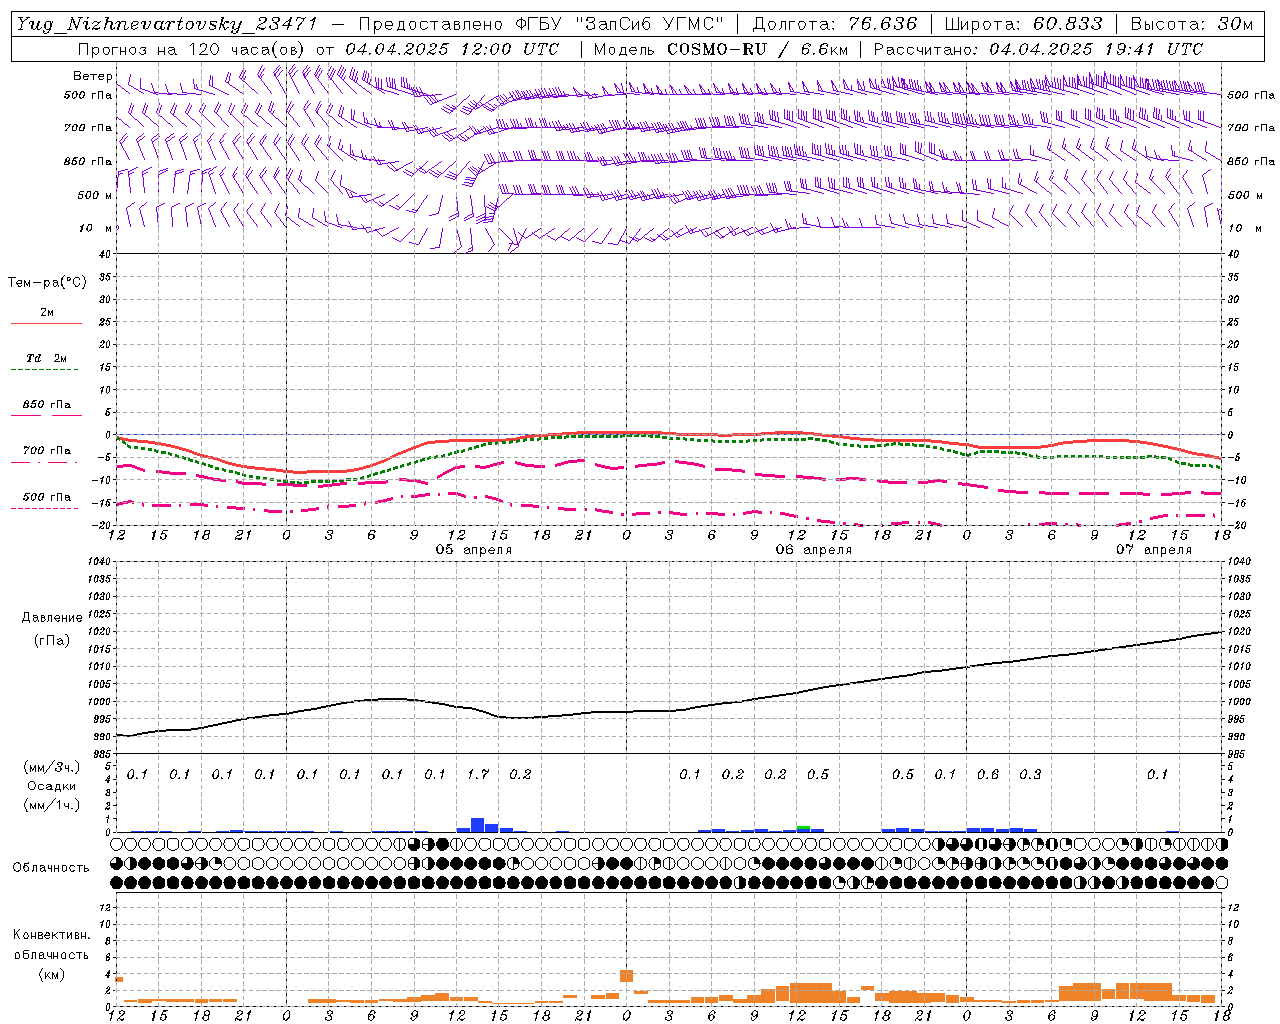Click the 'Прогноз на 120 часа(ов)' text
Image resolution: width=1280 pixels, height=1024 pixels.
(193, 49)
